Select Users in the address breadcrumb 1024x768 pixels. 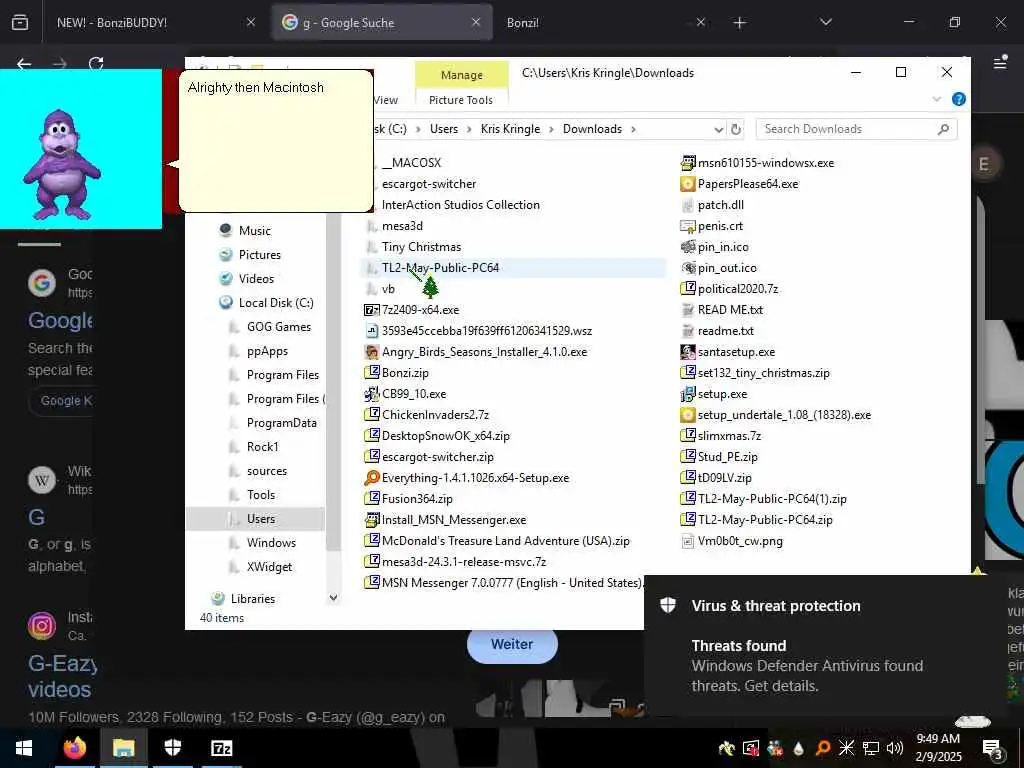point(444,129)
